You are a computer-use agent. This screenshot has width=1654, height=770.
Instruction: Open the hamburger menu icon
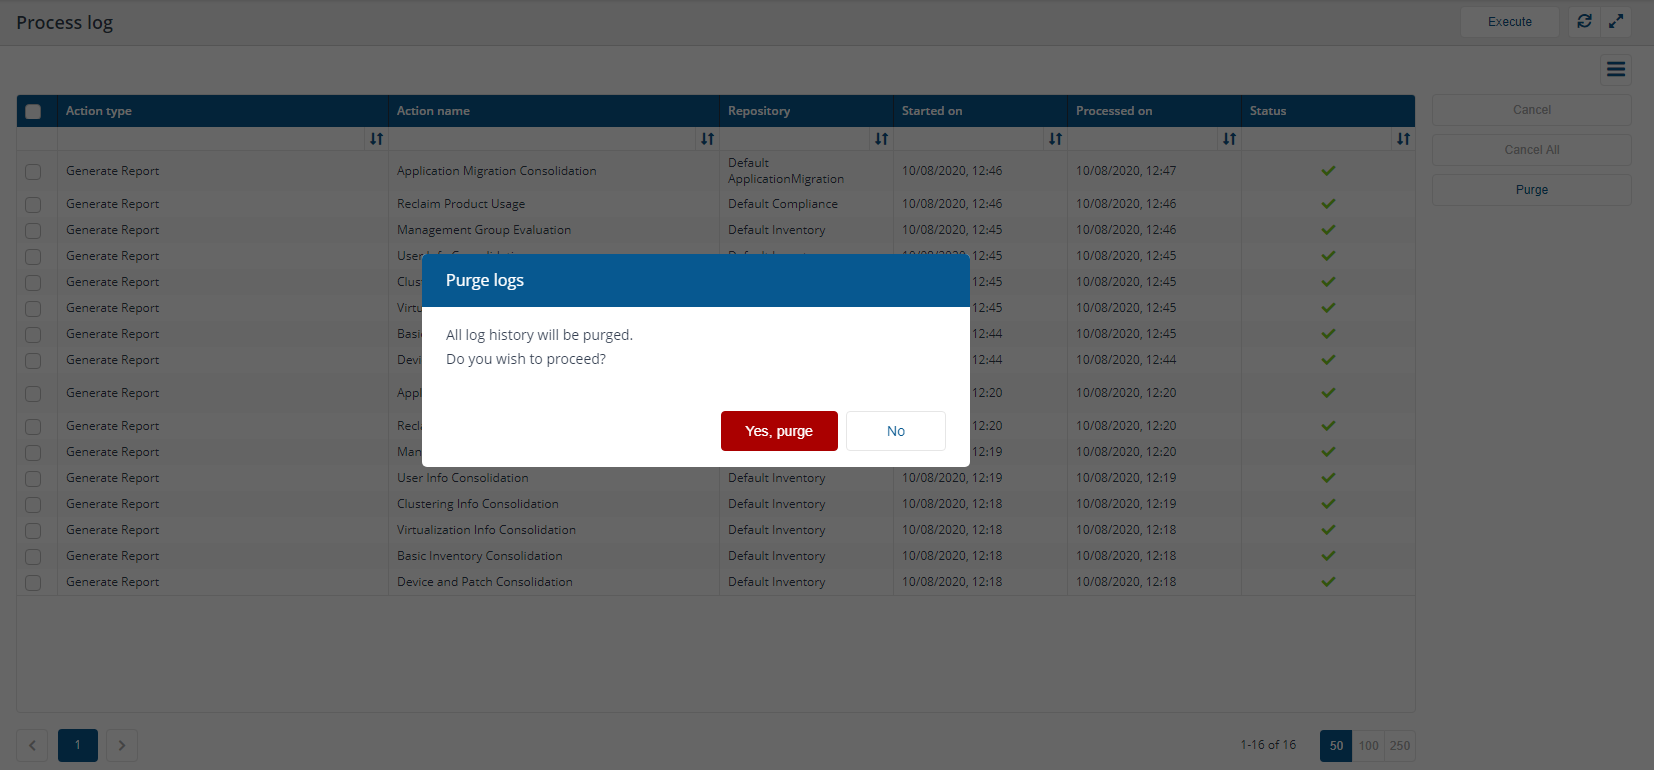[x=1616, y=69]
